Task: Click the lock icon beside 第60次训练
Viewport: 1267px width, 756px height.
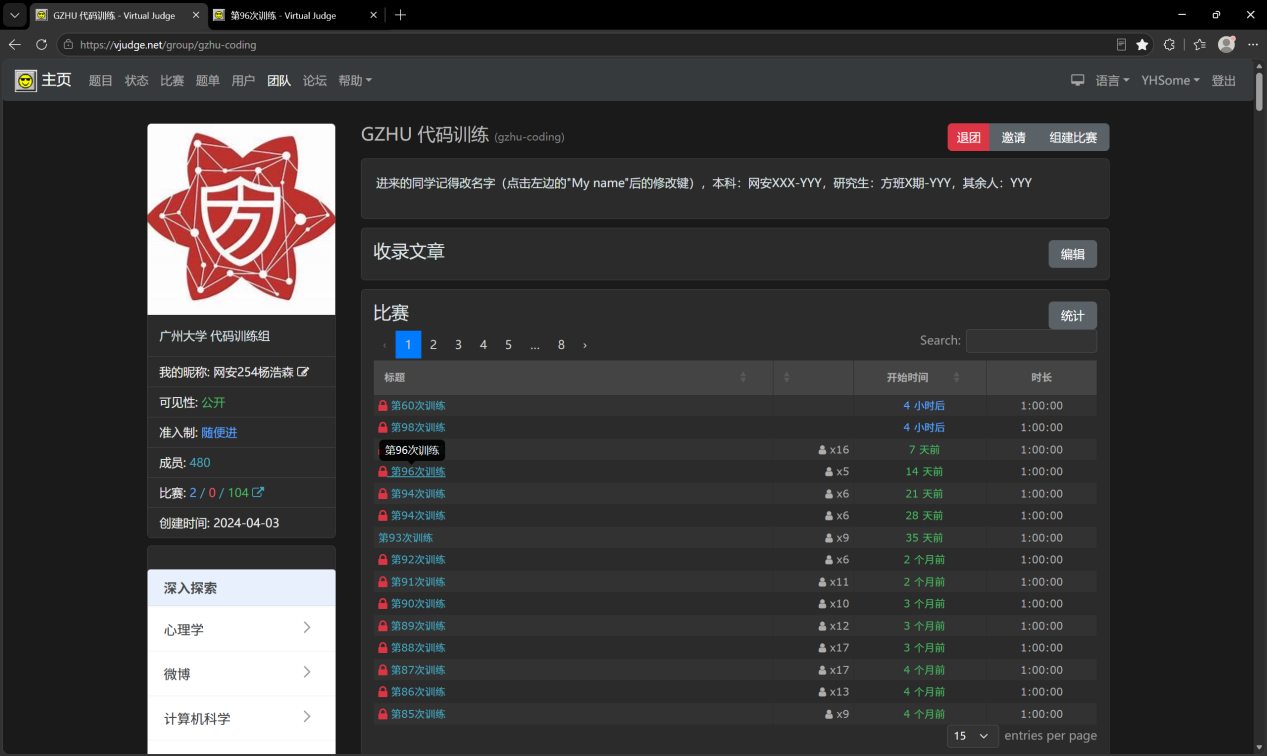Action: [383, 405]
